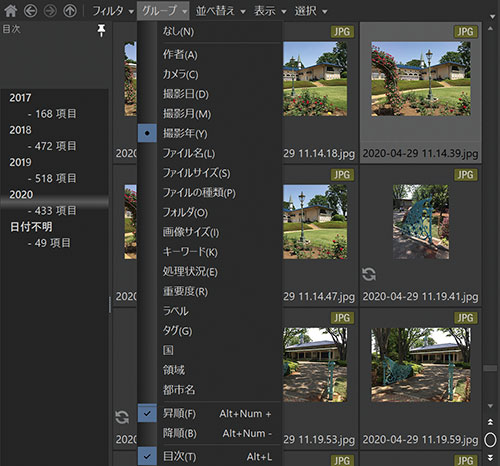Viewport: 500px width, 466px height.
Task: Group by ファイルの種類(P)
Action: pos(209,193)
